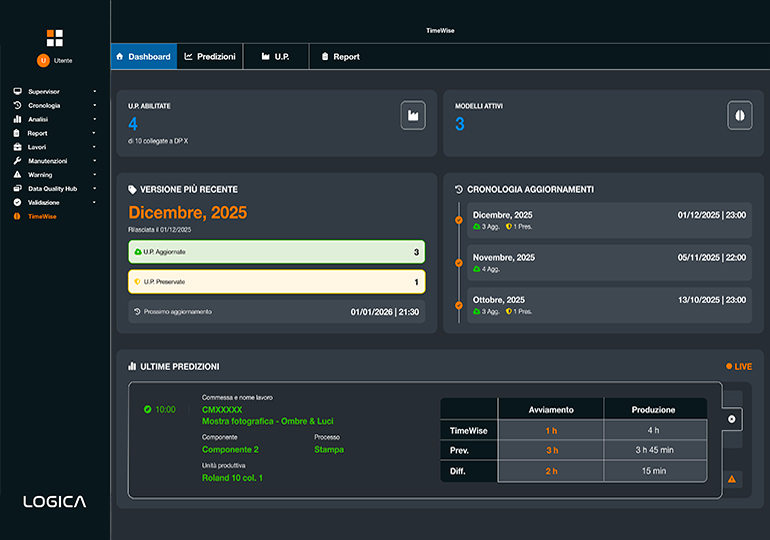Select the Dicembre, 2025 timeline marker
This screenshot has height=540, width=770.
459,220
